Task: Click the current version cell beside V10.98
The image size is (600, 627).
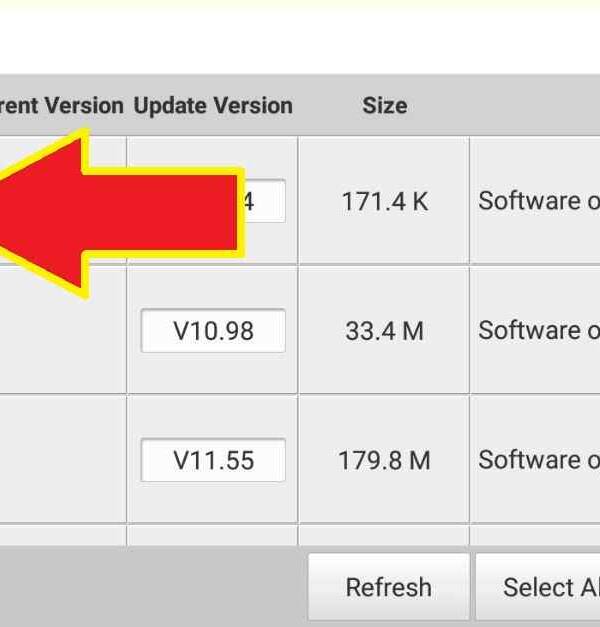Action: (63, 331)
